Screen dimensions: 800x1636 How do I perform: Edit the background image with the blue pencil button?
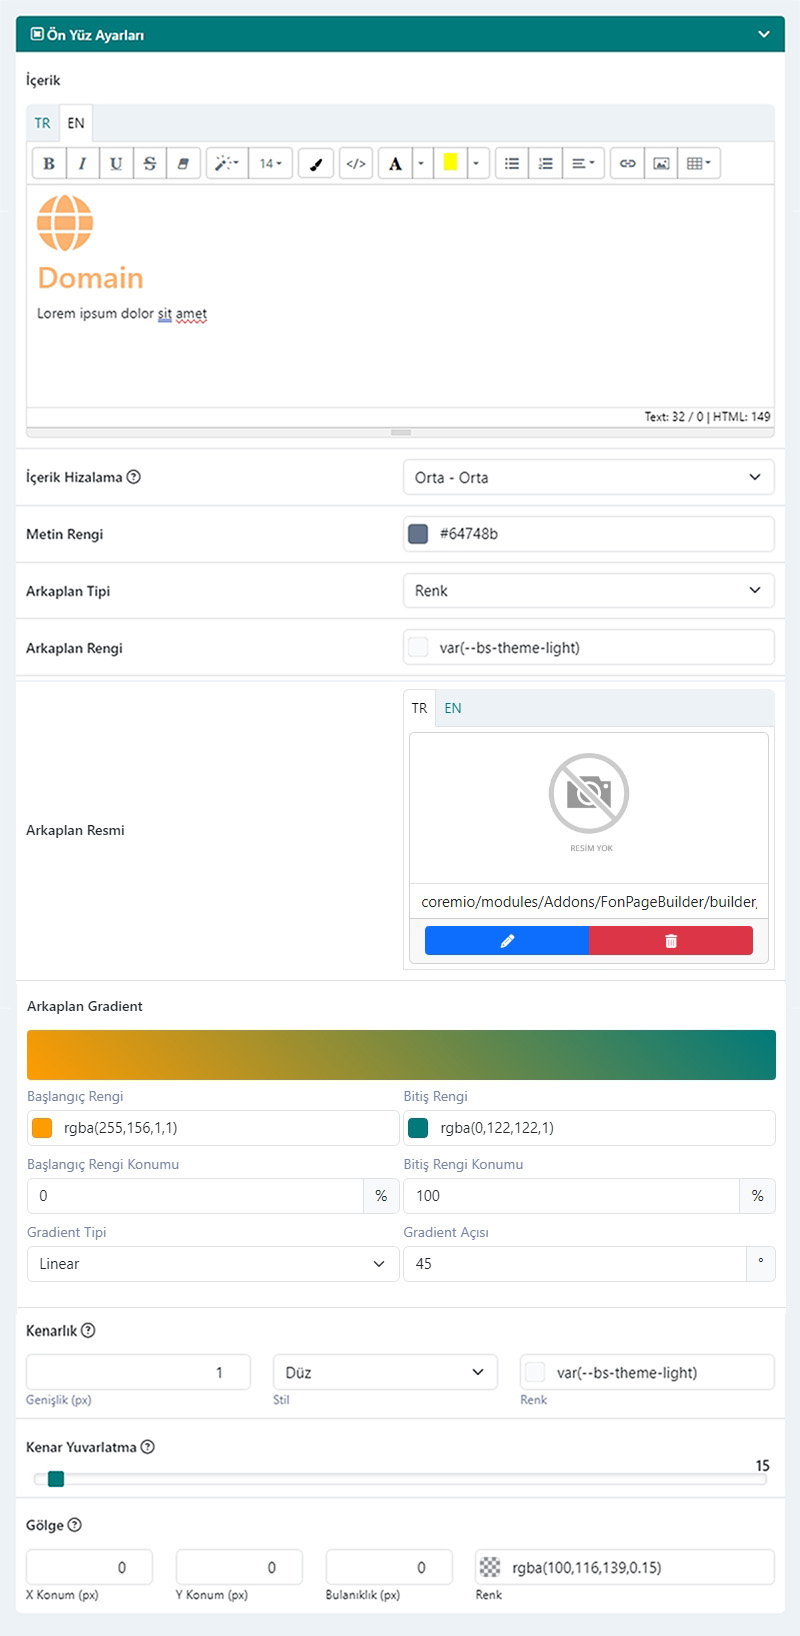[x=507, y=941]
